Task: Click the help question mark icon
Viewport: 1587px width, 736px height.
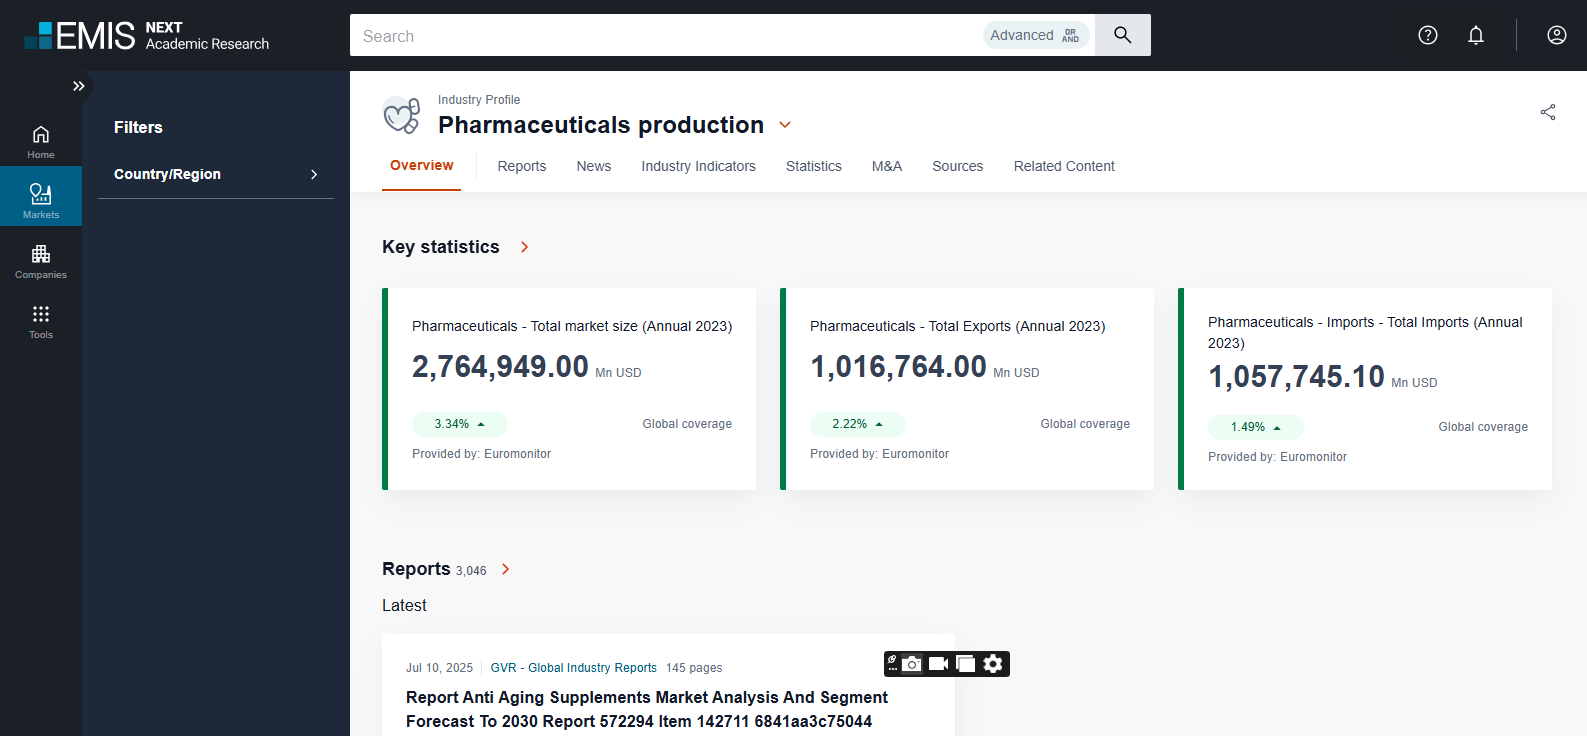Action: (x=1428, y=35)
